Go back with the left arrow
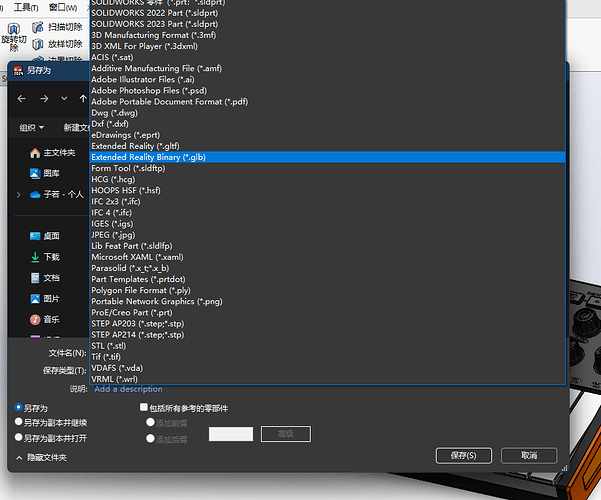601x500 pixels. [21, 99]
